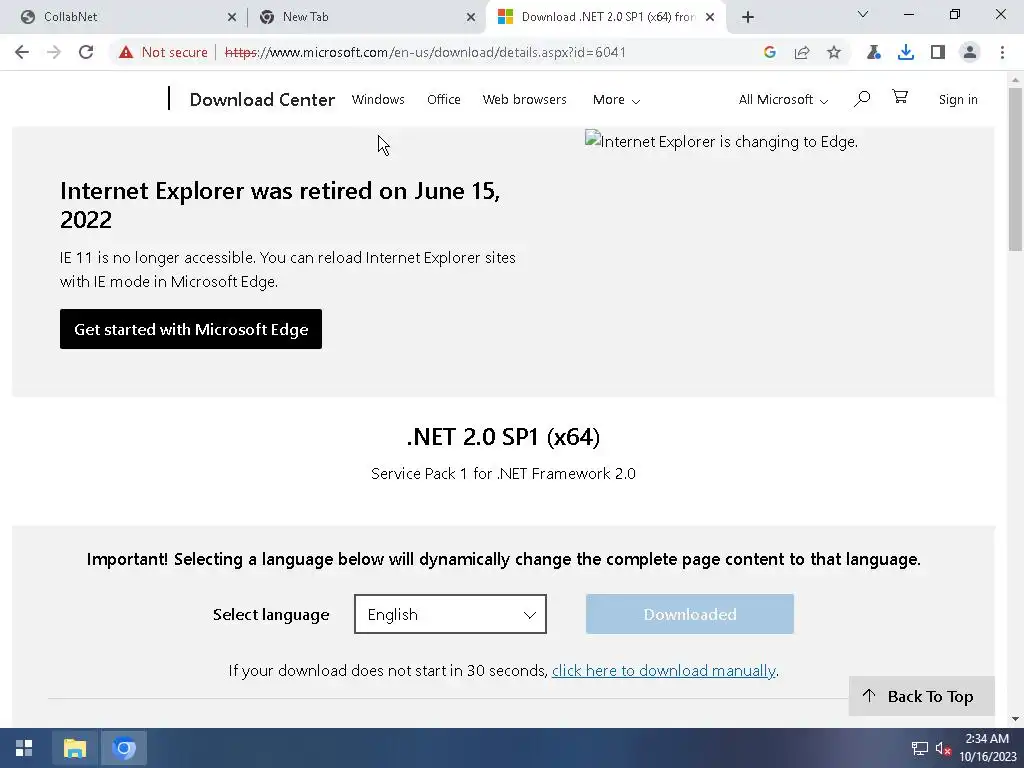The image size is (1024, 768).
Task: Open the Select language dropdown
Action: 451,614
